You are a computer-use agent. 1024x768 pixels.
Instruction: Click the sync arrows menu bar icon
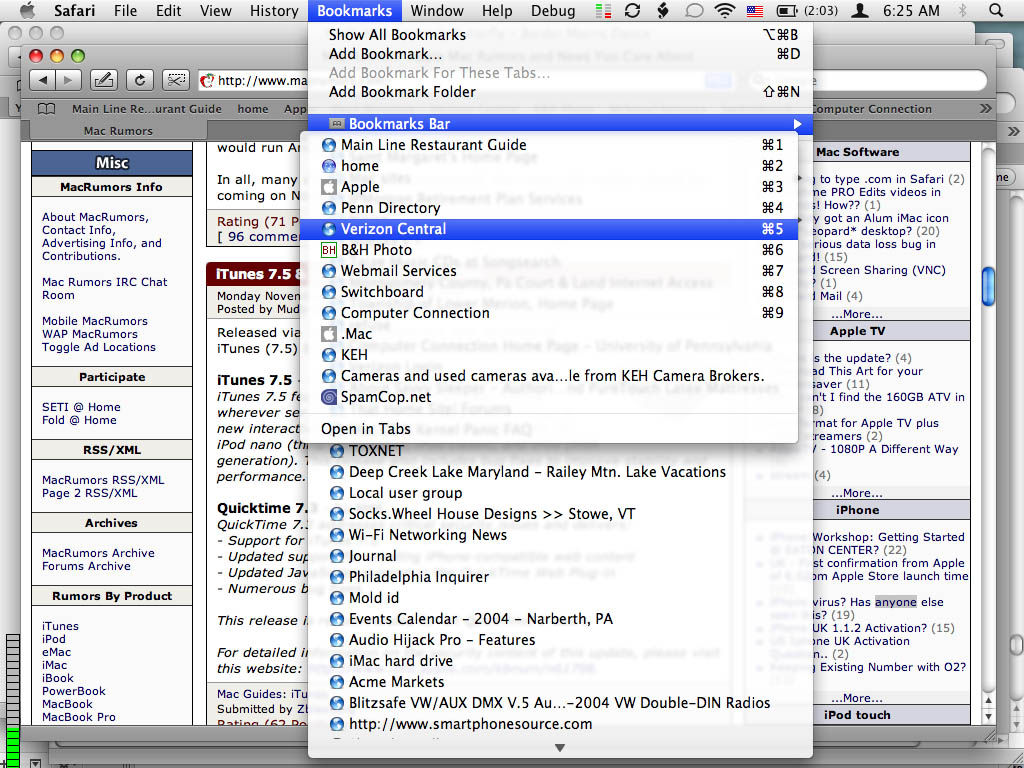[x=632, y=10]
